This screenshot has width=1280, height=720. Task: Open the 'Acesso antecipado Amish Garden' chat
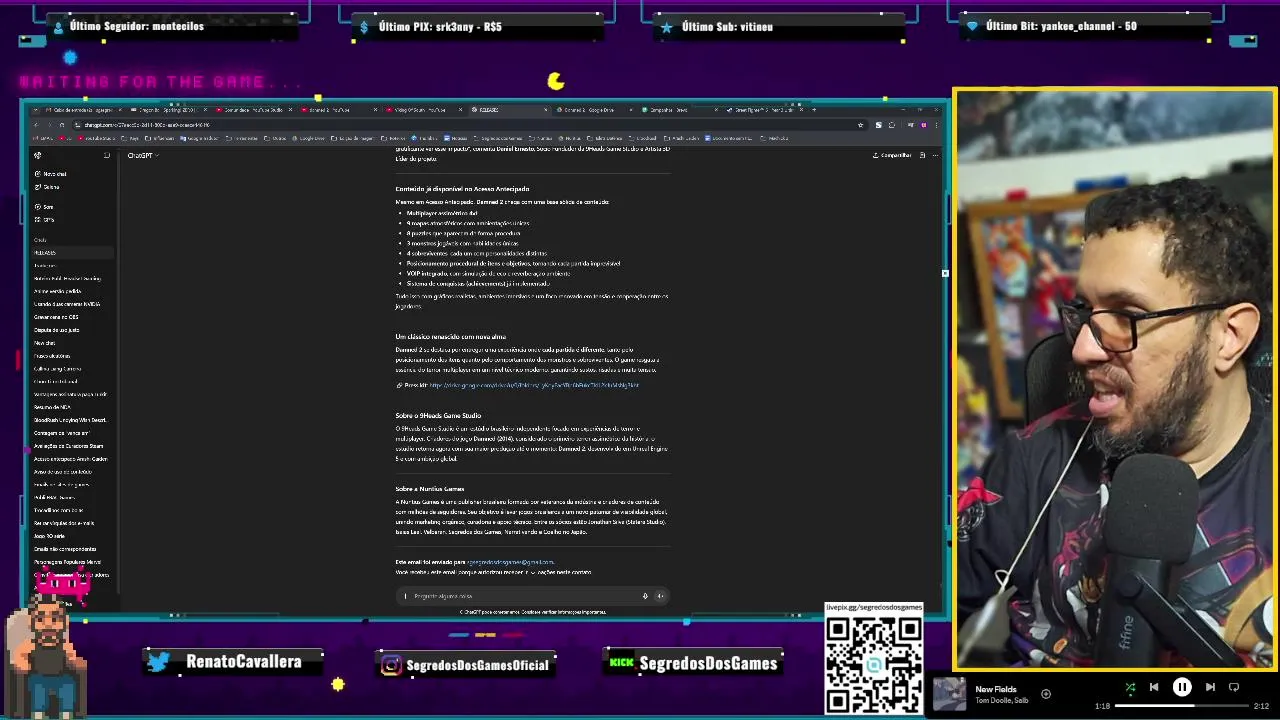point(70,459)
